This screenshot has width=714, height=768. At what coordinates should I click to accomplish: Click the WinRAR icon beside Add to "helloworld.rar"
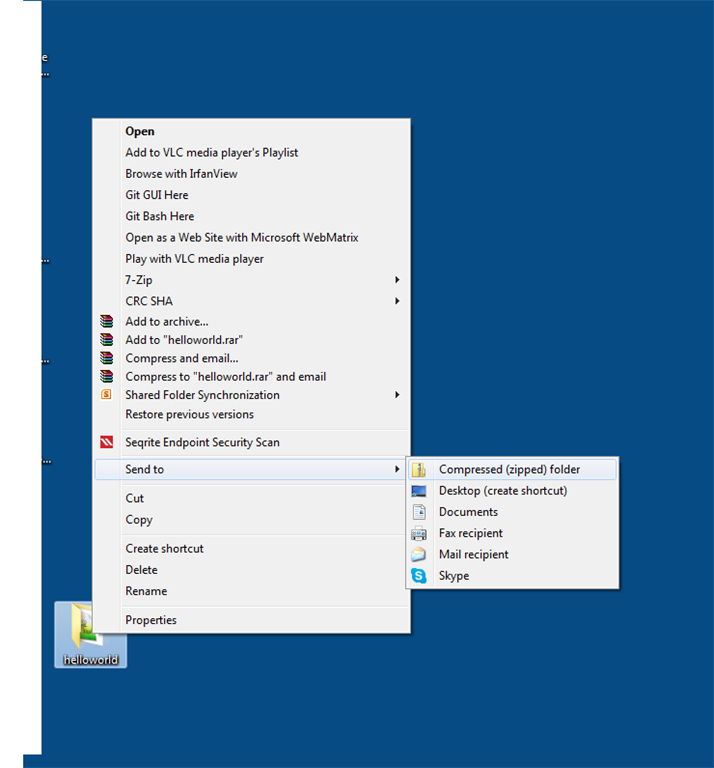[107, 339]
